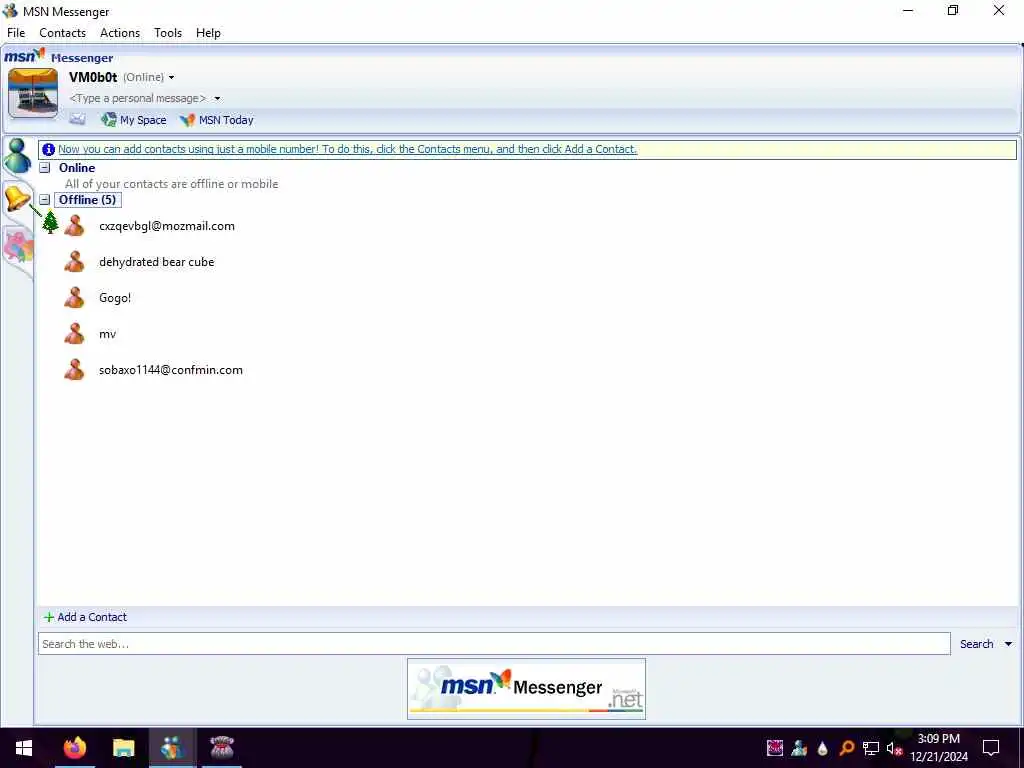Click Add a Contact
Screen dimensions: 1024x768
click(x=86, y=617)
